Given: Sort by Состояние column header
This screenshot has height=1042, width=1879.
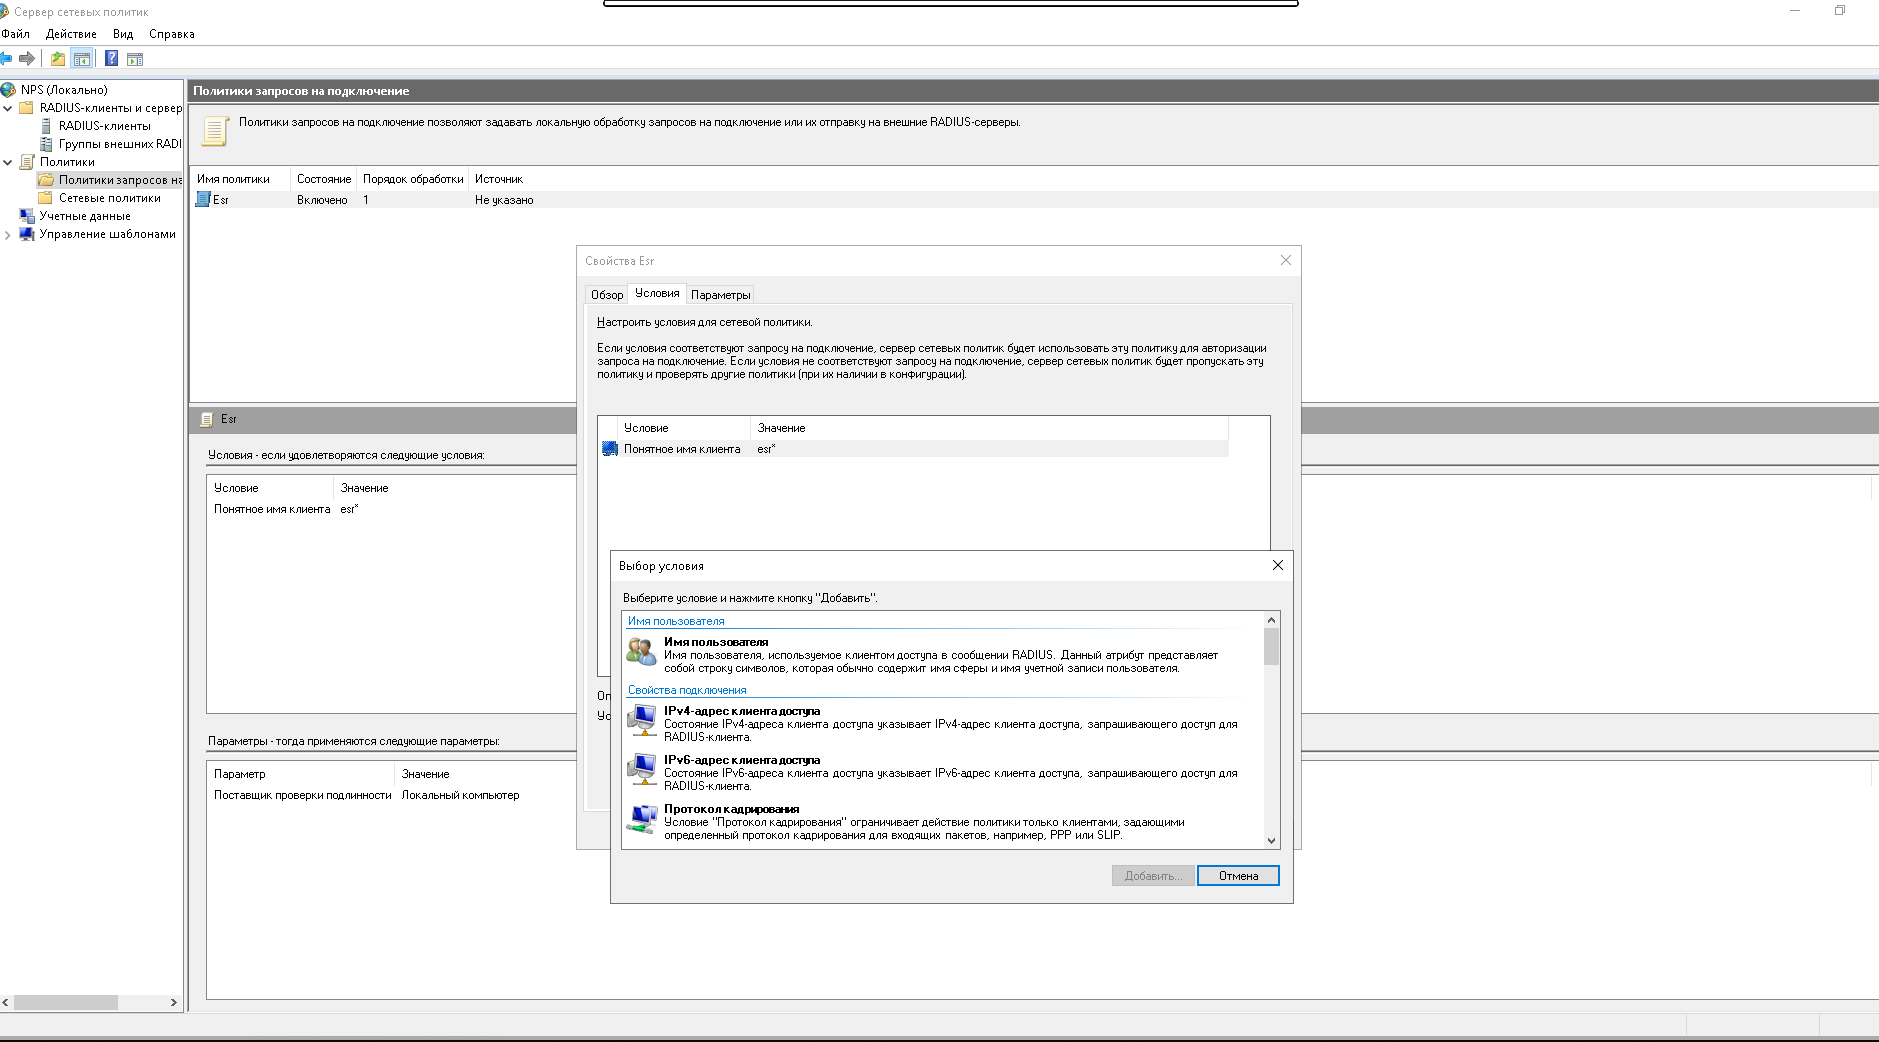Looking at the screenshot, I should (x=323, y=179).
